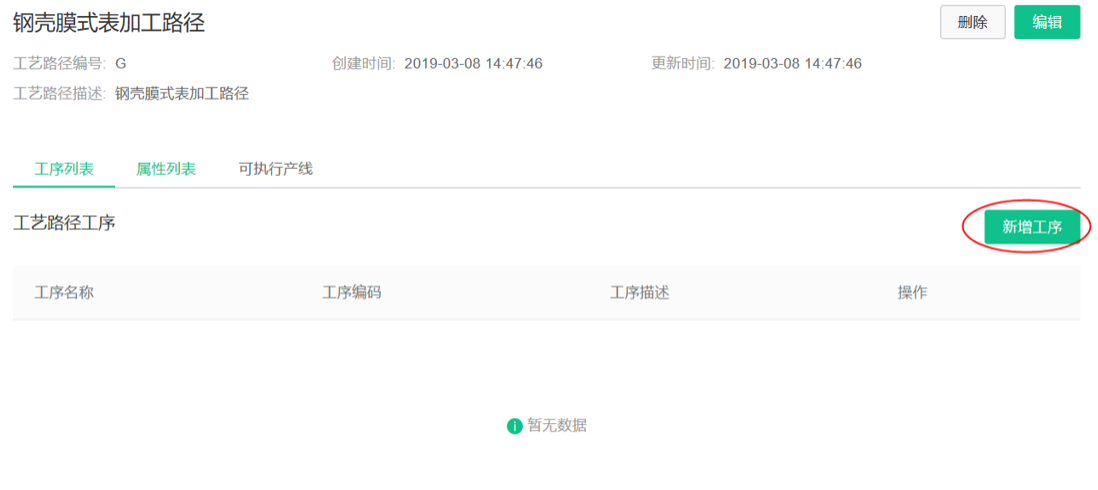Click the 工序名称 column header
Viewport: 1098px width, 490px height.
coord(64,293)
